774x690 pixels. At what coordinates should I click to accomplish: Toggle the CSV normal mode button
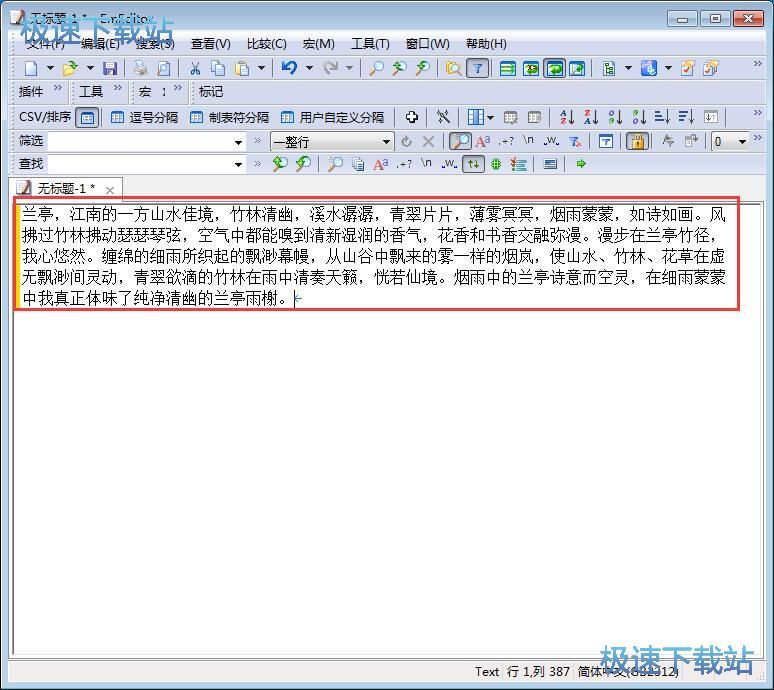coord(87,117)
